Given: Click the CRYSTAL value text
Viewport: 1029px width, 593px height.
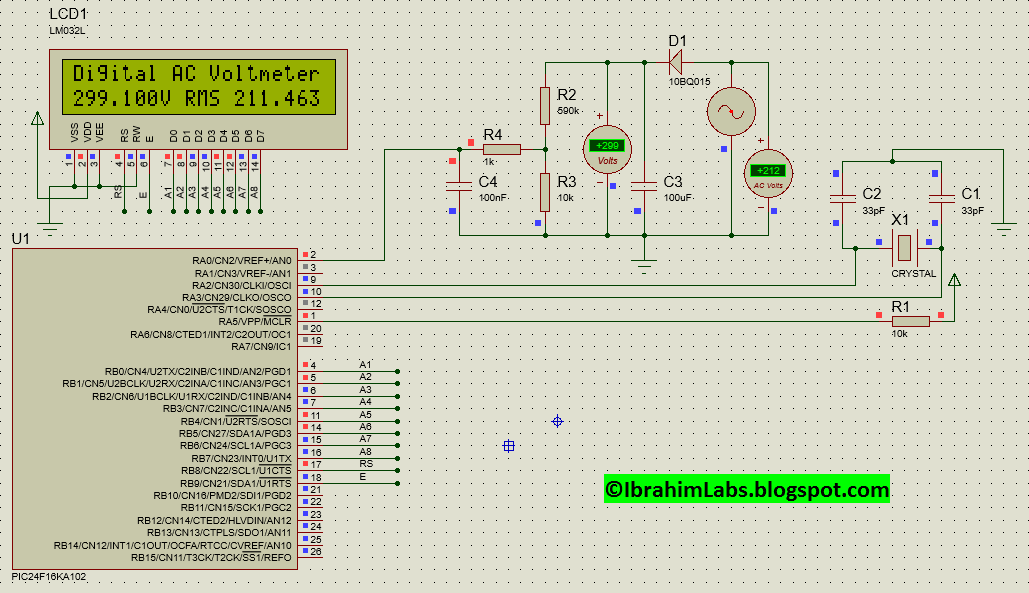Looking at the screenshot, I should click(x=914, y=274).
